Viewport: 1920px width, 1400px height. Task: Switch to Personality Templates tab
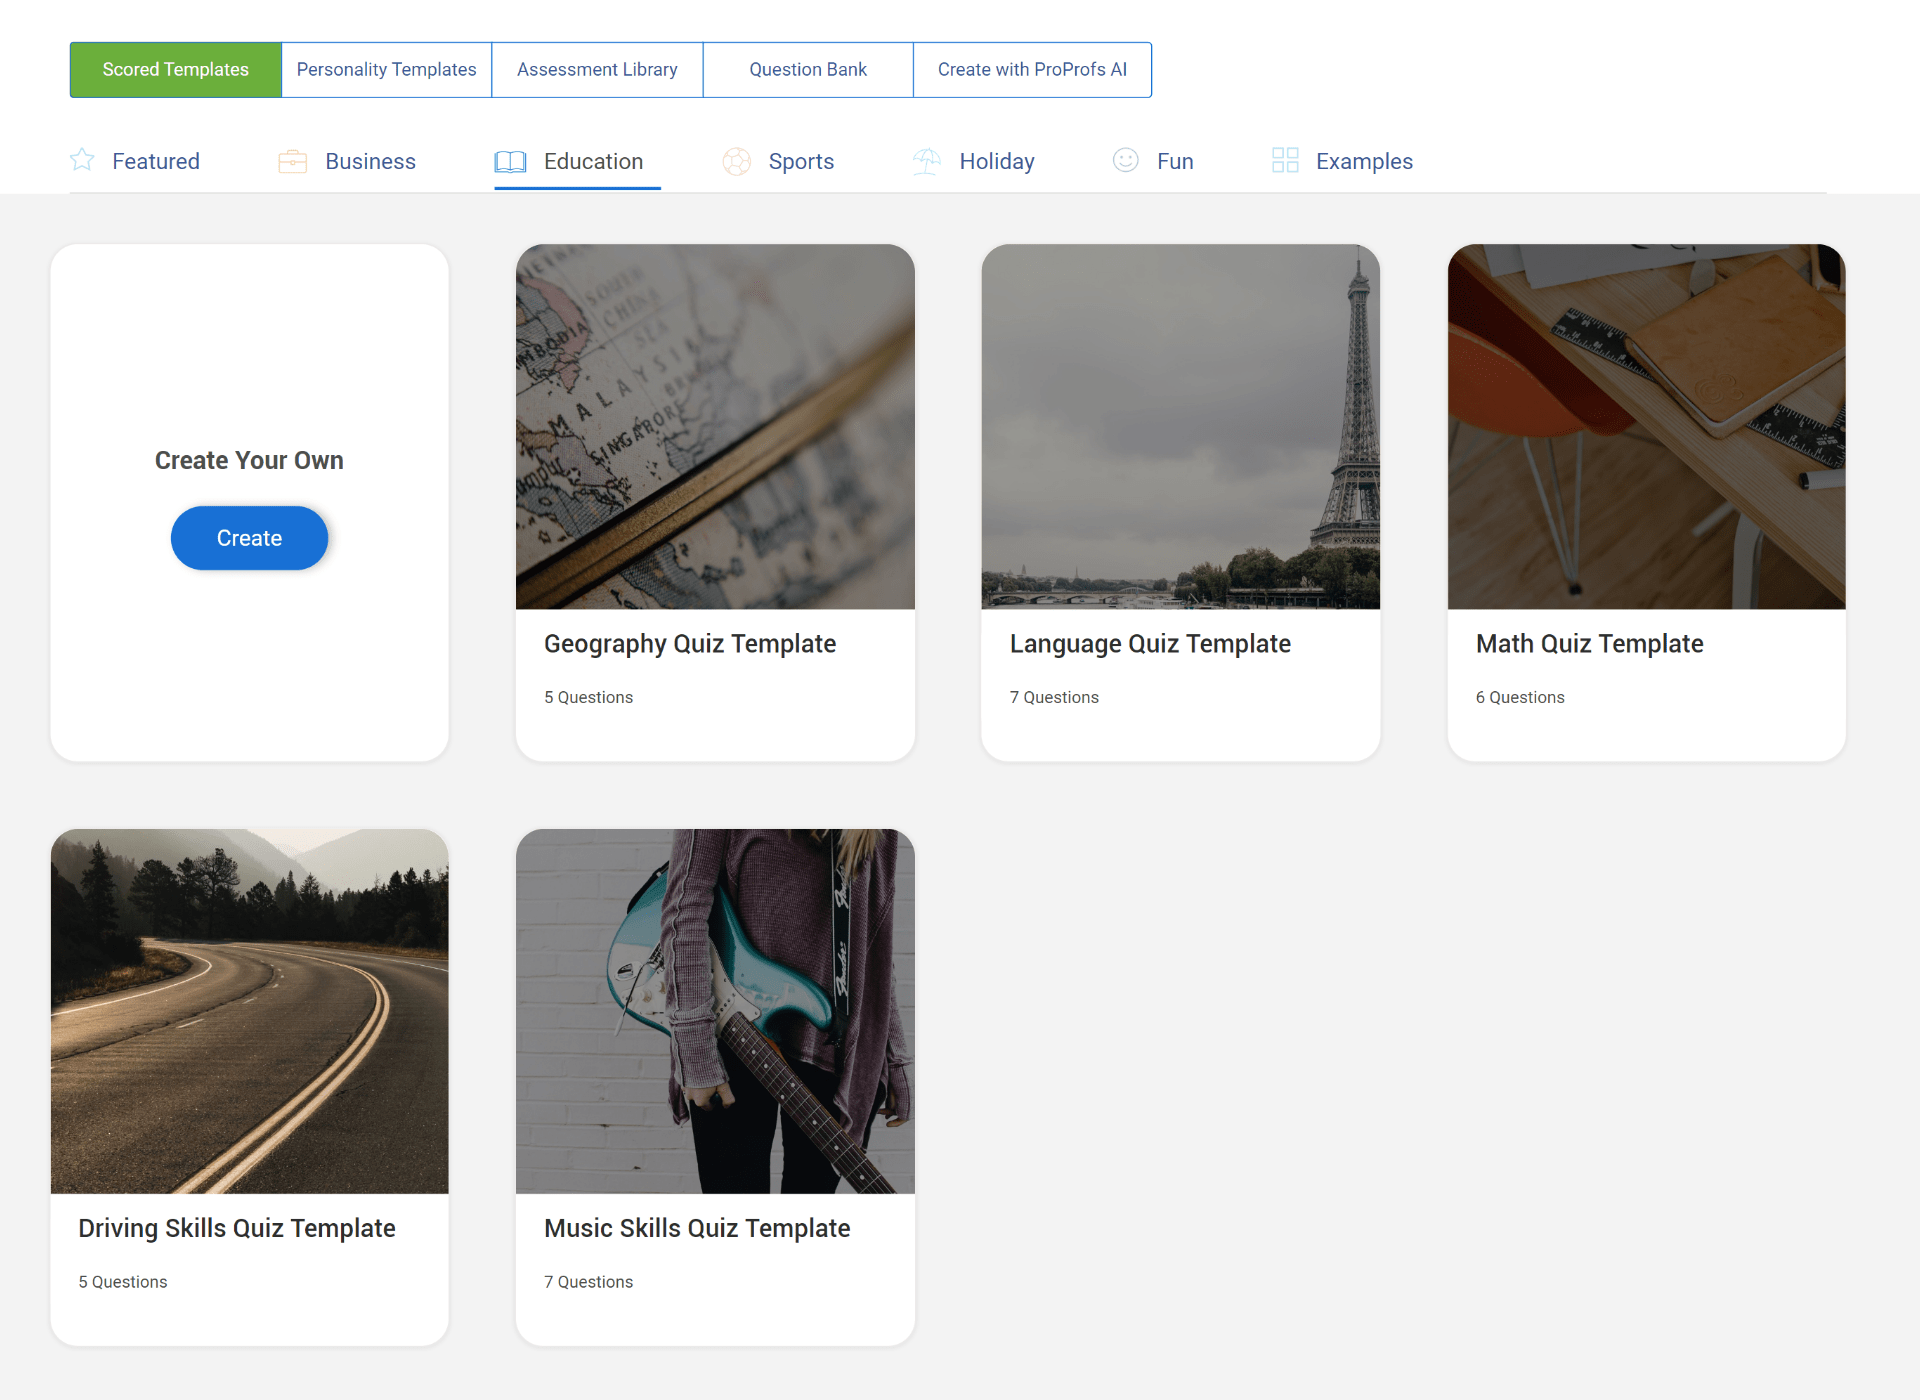click(386, 70)
